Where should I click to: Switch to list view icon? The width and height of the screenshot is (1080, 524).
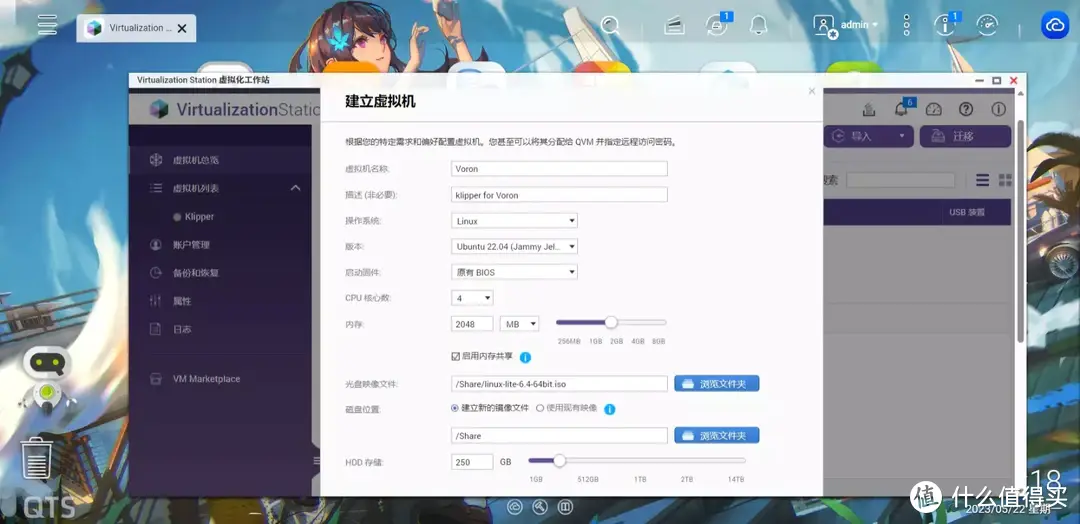point(982,180)
